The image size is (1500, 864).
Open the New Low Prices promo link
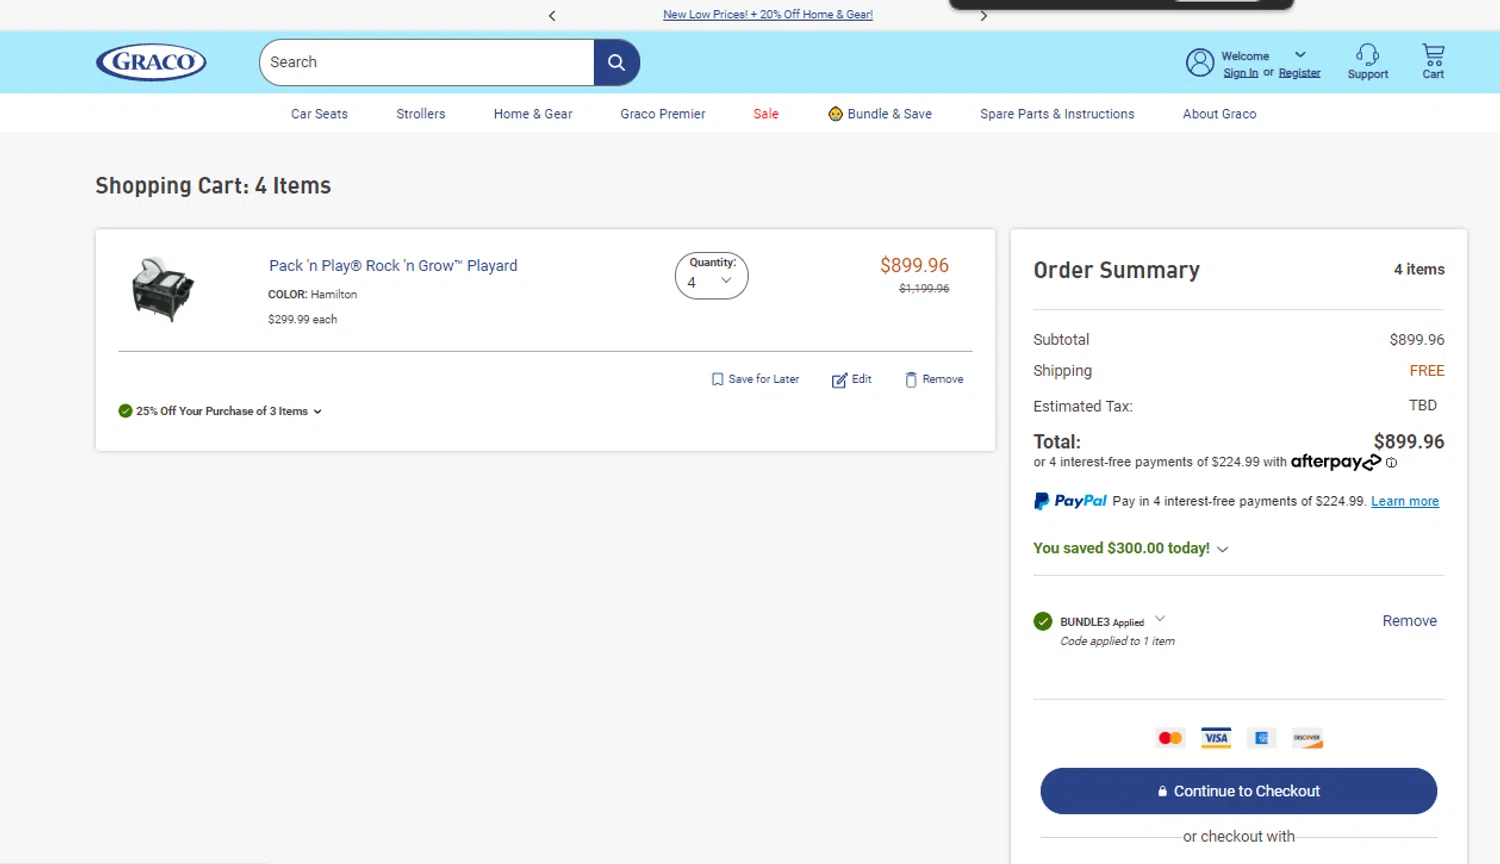(768, 15)
